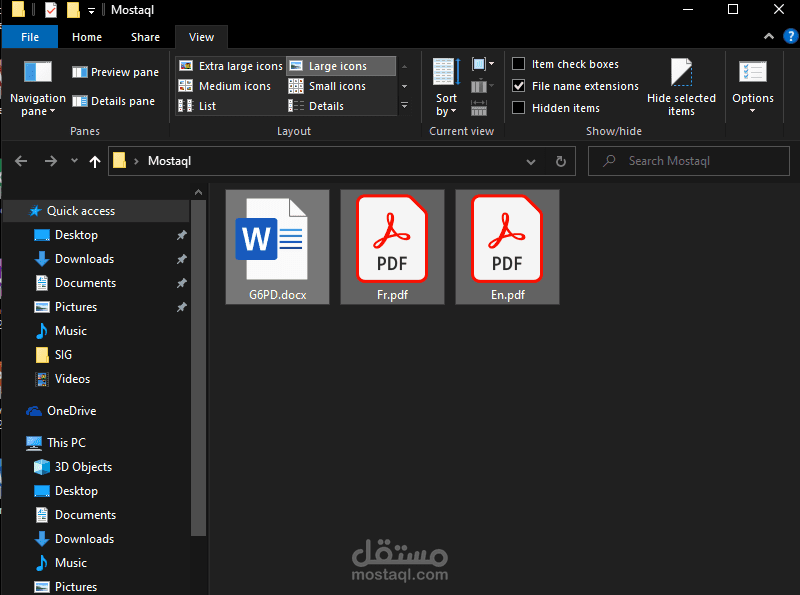Switch to the Home ribbon tab

pos(87,37)
